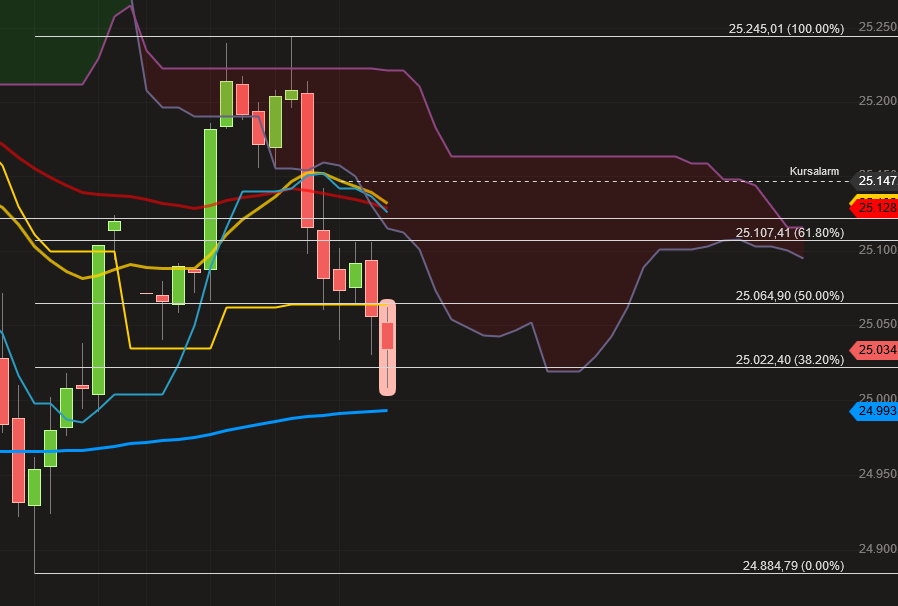The width and height of the screenshot is (898, 606).
Task: Click the 25.107,41 (61.80%) retracement label
Action: tap(790, 232)
